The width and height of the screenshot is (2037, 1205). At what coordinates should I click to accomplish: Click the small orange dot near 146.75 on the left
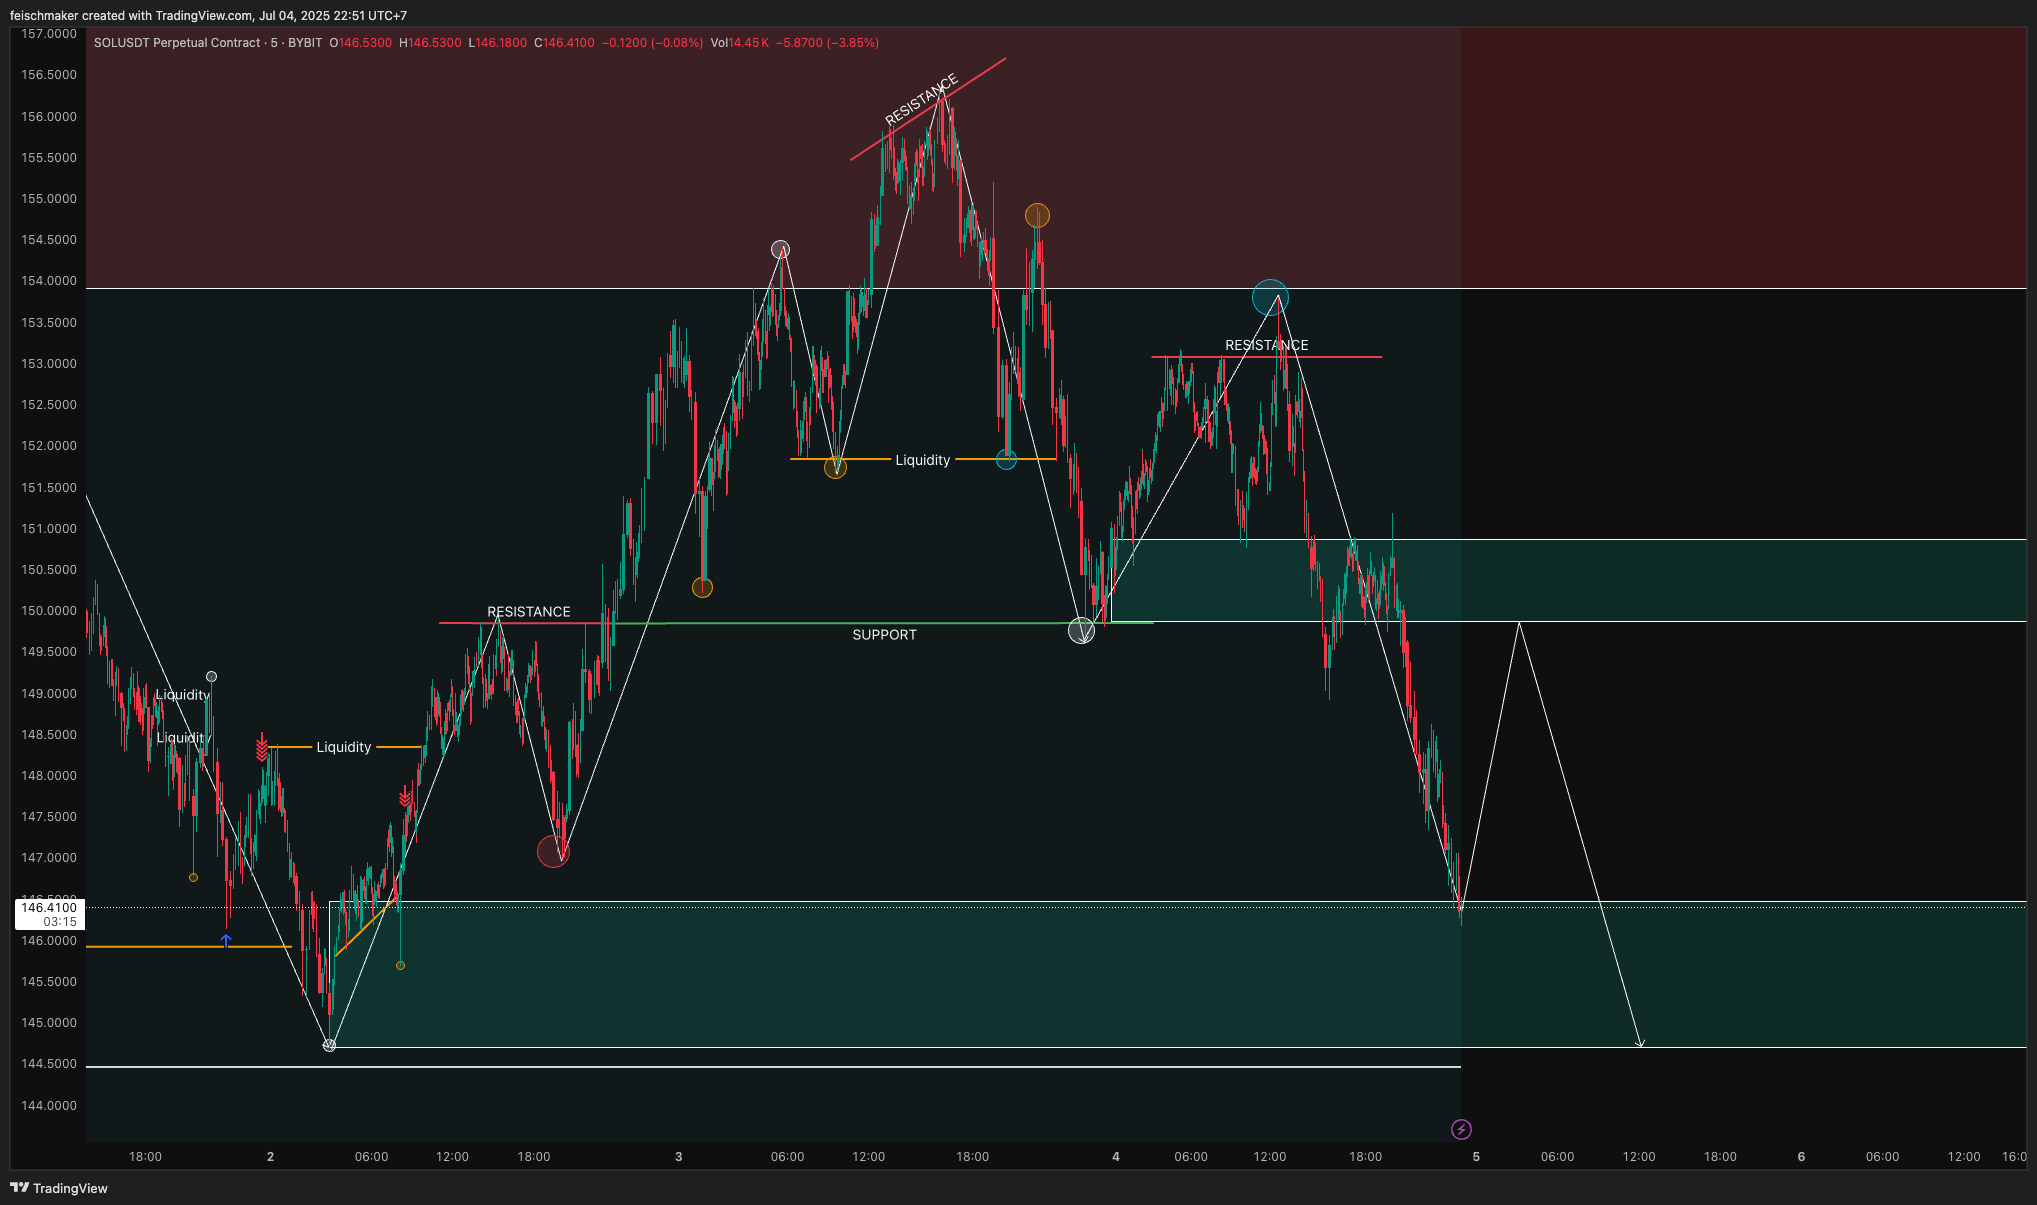pos(193,877)
